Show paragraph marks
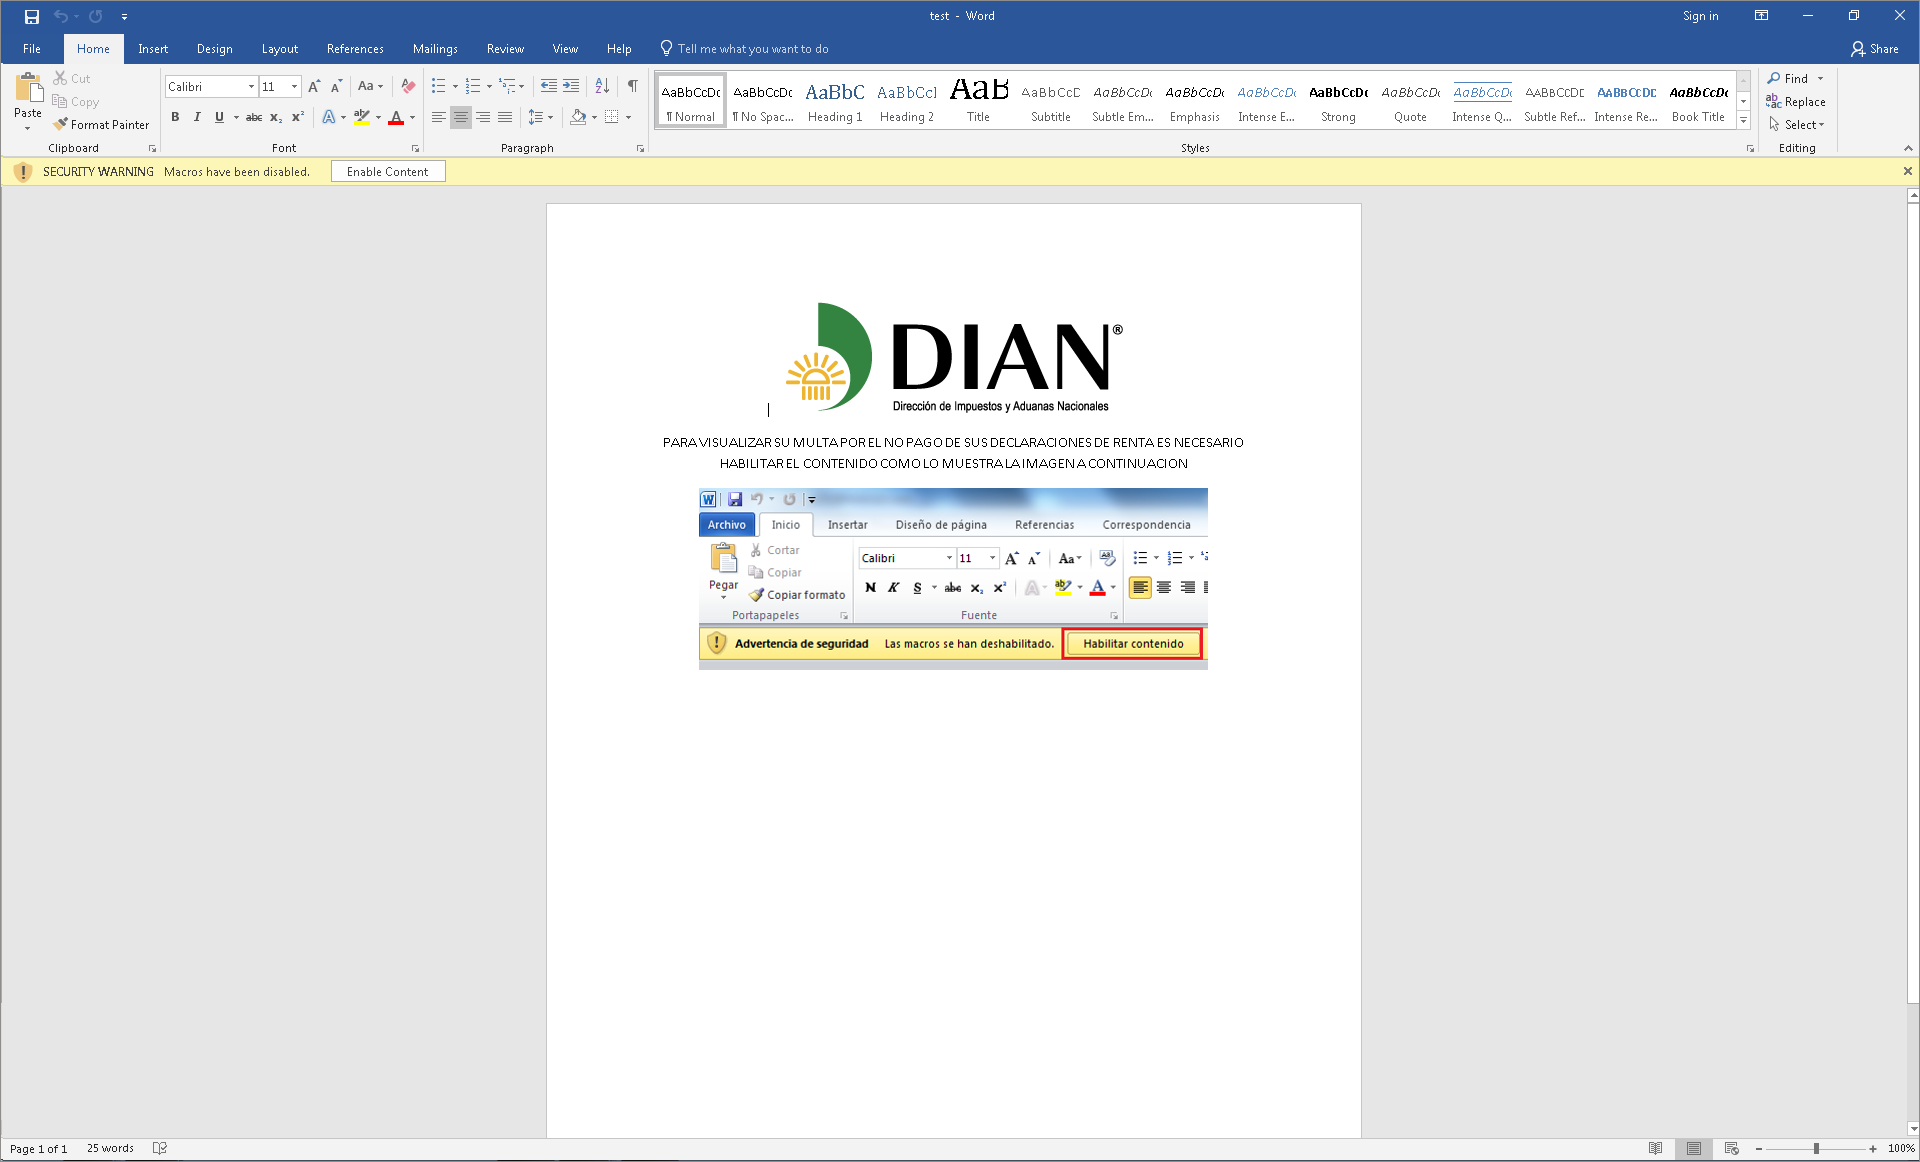The height and width of the screenshot is (1162, 1920). click(631, 86)
